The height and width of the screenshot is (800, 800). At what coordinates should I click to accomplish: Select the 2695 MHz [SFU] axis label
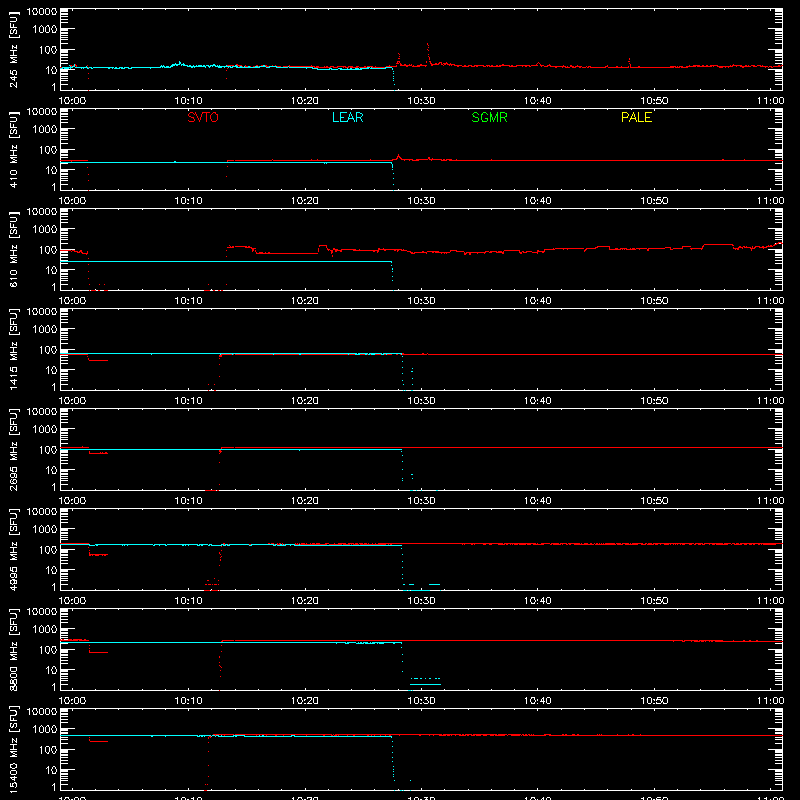13,449
